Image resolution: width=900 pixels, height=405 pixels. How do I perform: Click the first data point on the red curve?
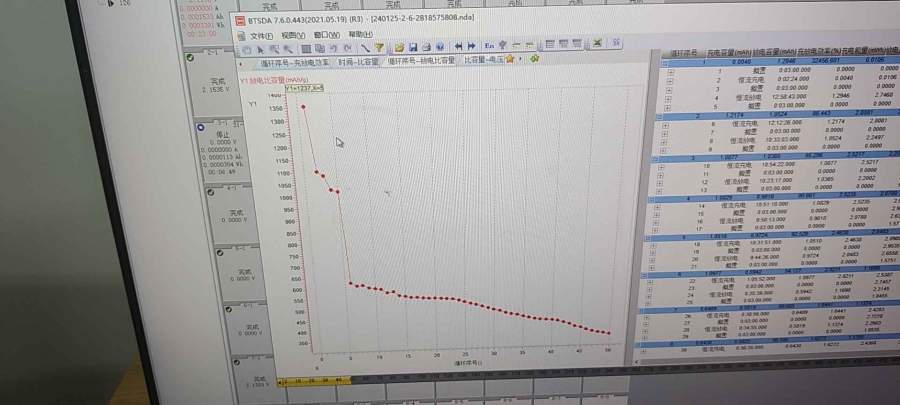pyautogui.click(x=303, y=106)
